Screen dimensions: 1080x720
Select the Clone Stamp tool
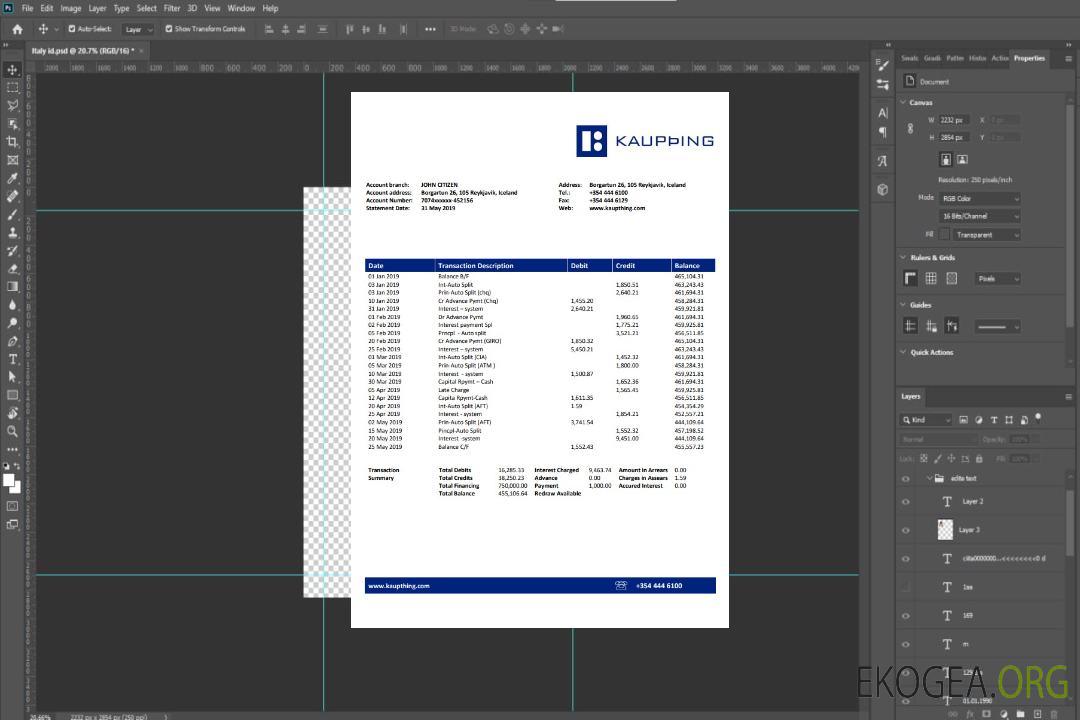click(12, 233)
